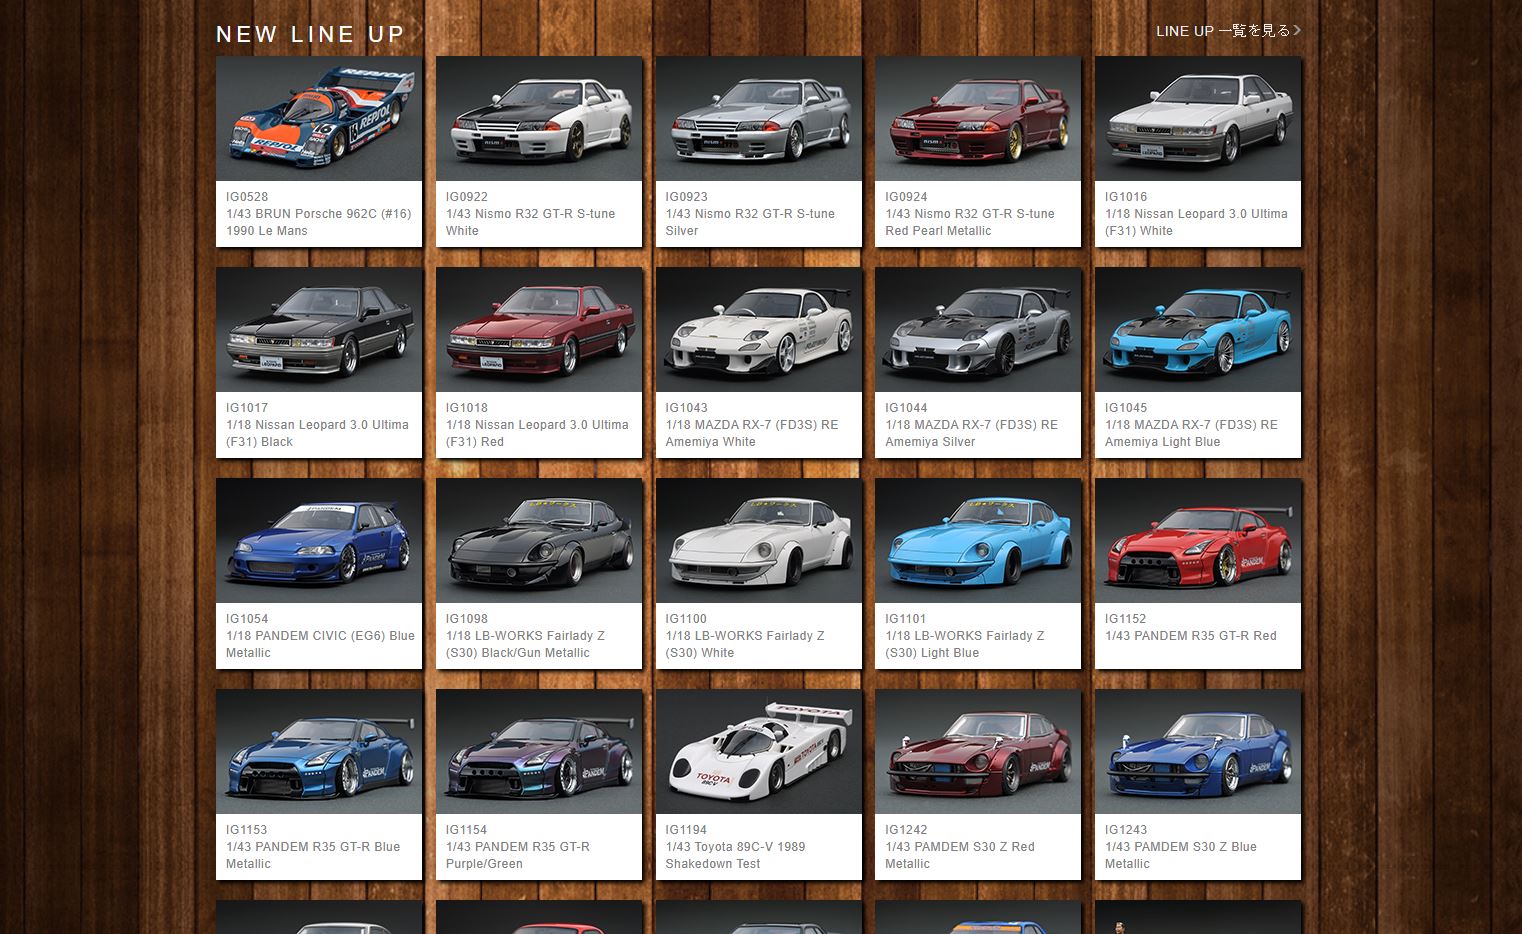This screenshot has width=1522, height=934.
Task: Click the text '1/18 Nissan Leopard 3.0 Ultima (F31) White'
Action: click(x=1196, y=222)
